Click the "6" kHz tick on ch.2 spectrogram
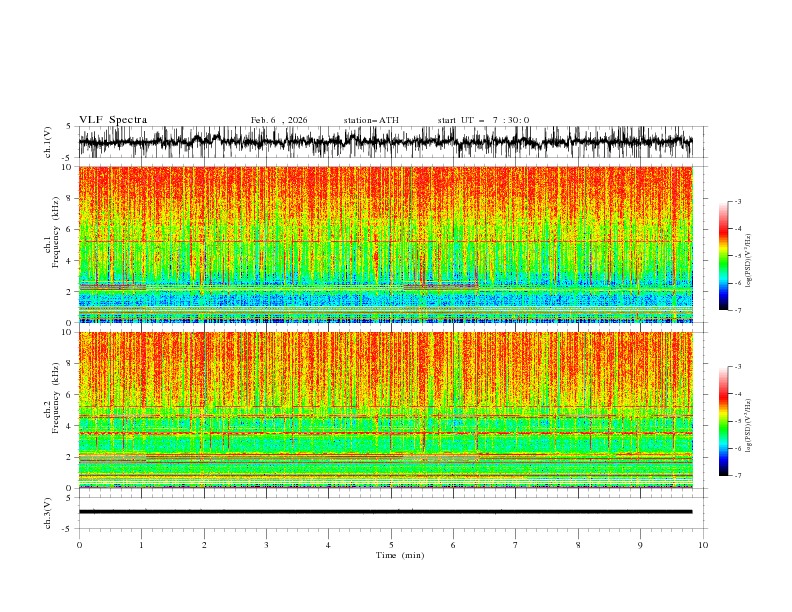792x612 pixels. click(x=71, y=395)
